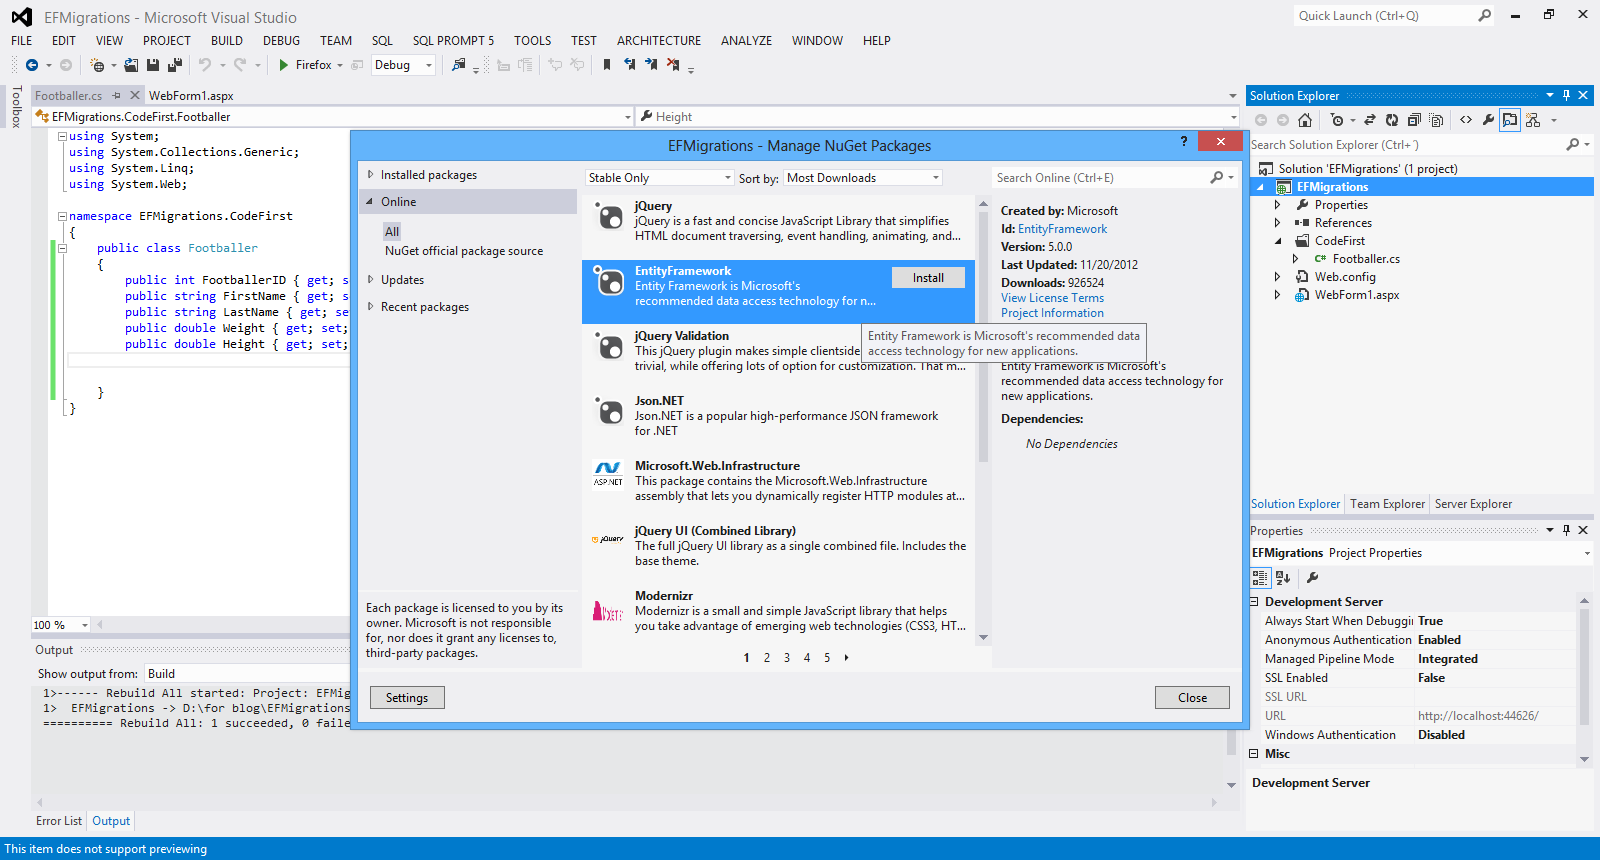Go to the next bookmark icon

pos(651,65)
